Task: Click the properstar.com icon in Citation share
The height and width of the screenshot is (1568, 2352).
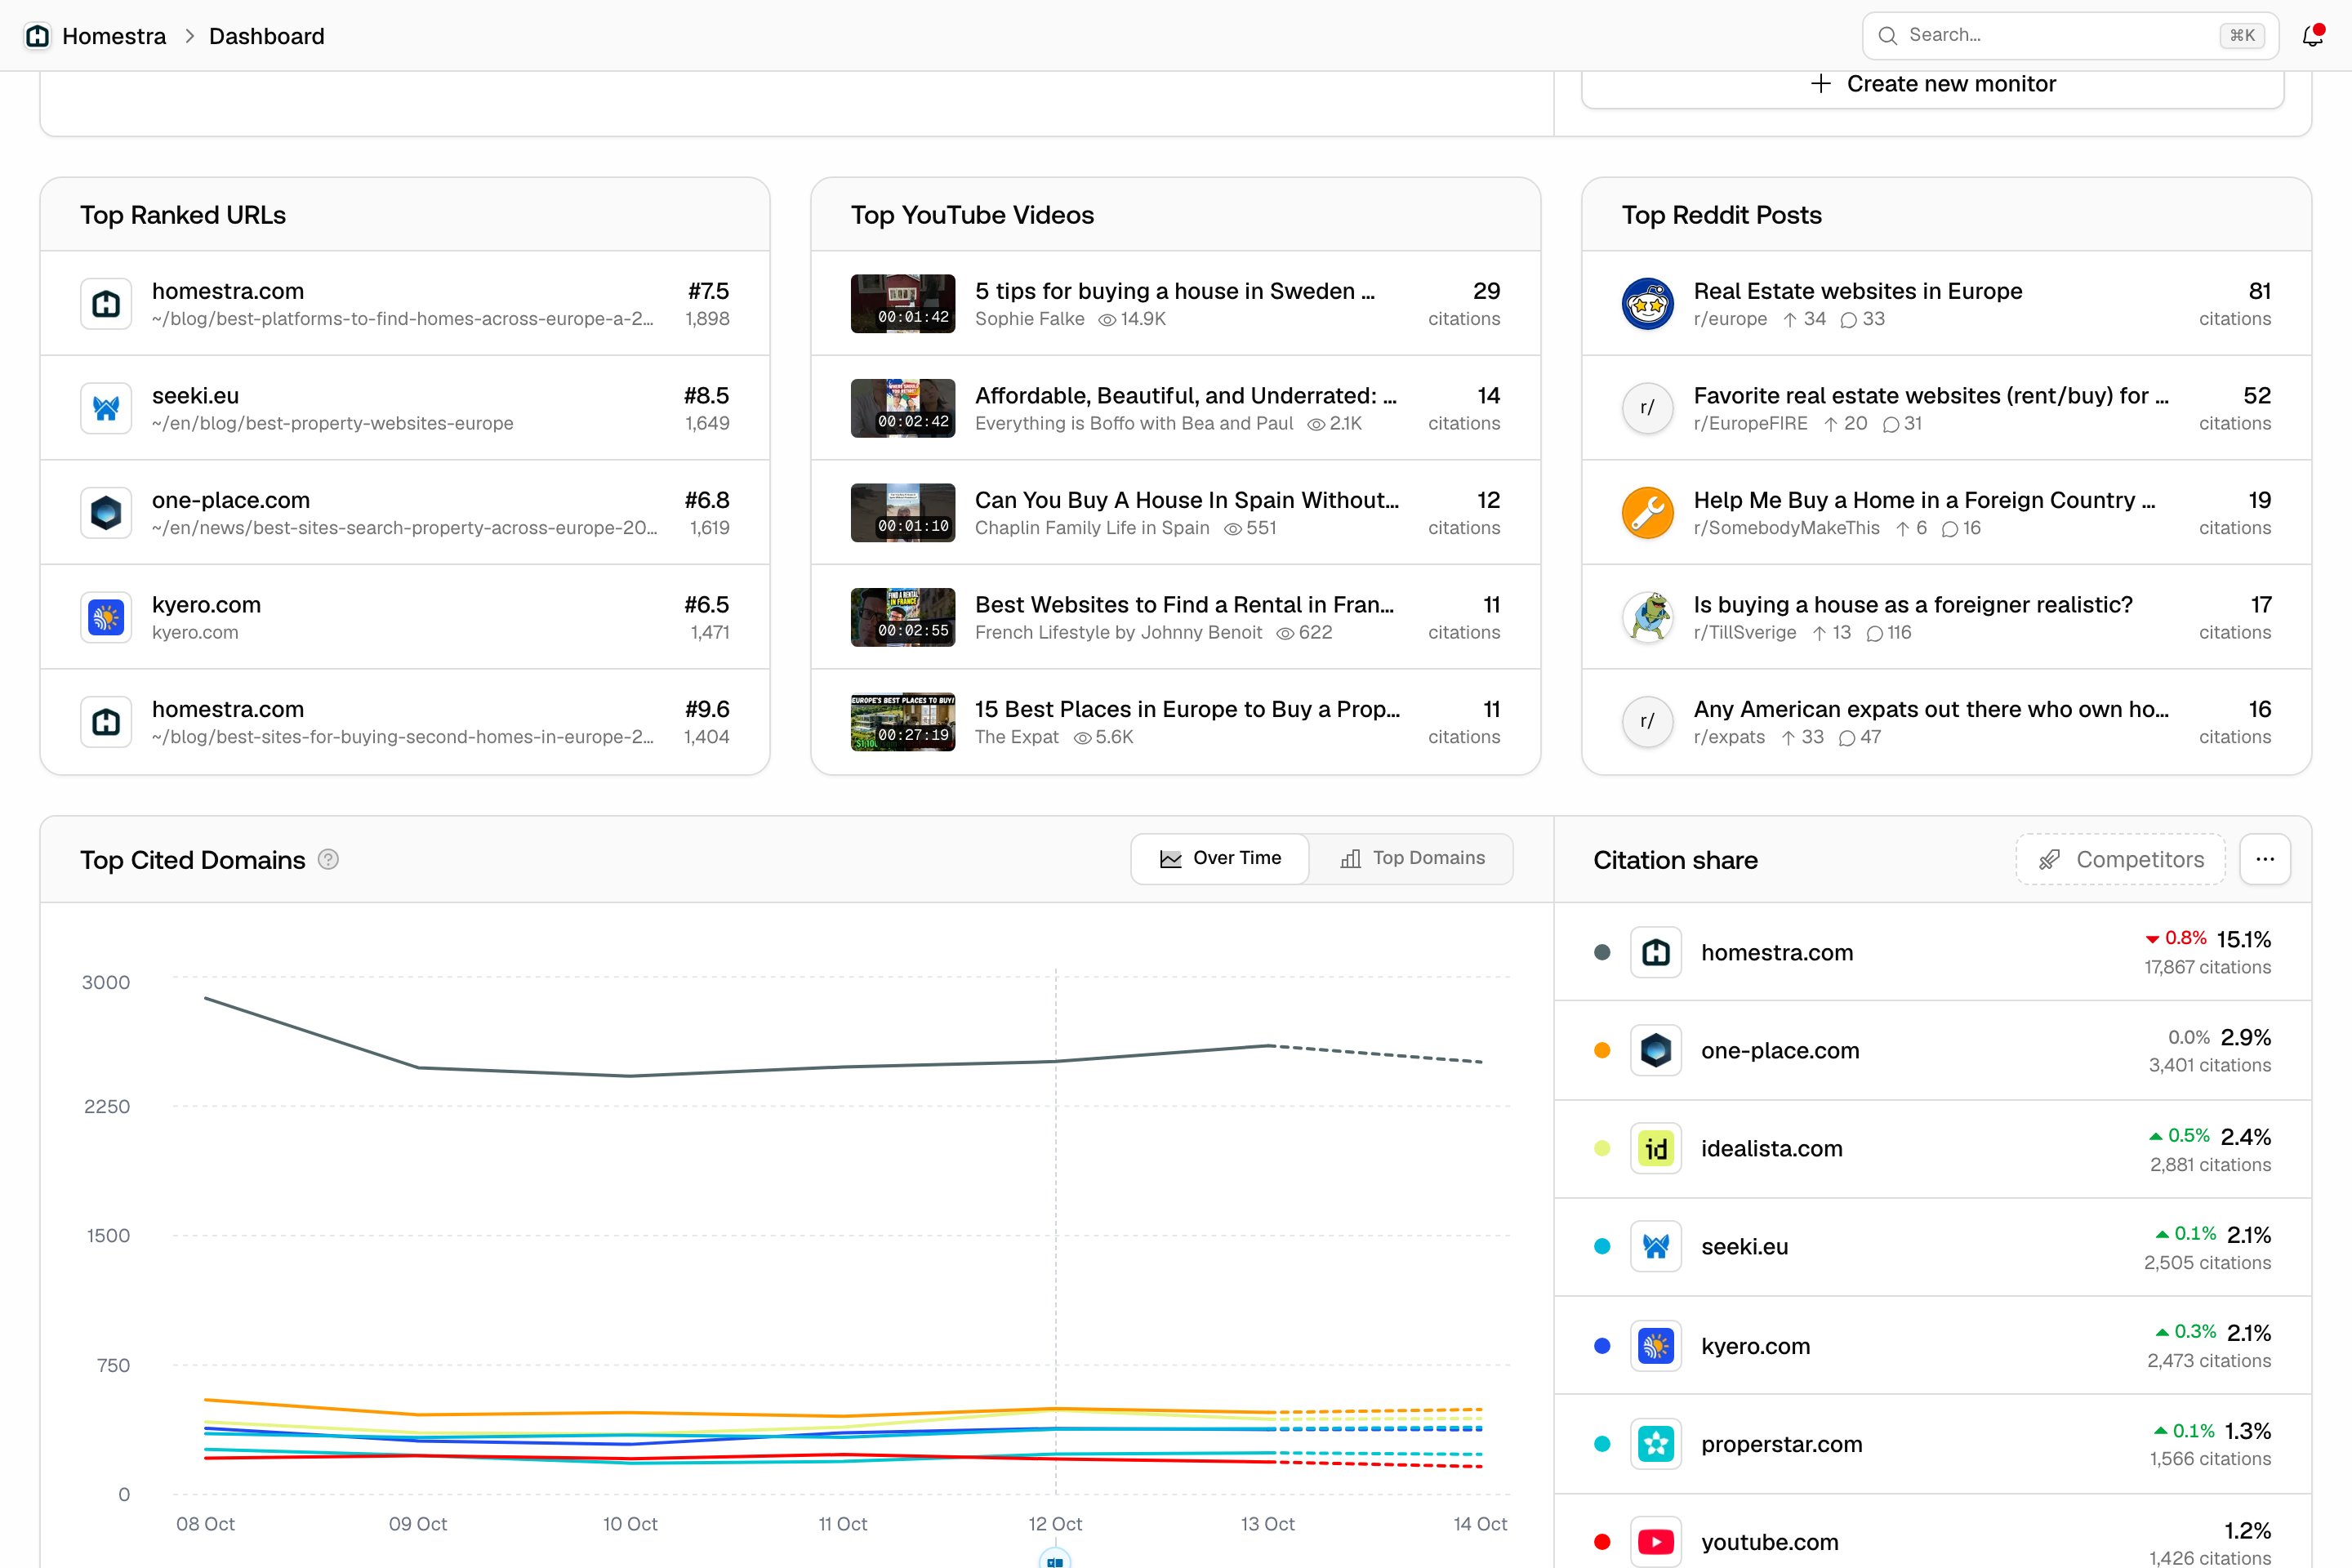Action: [x=1656, y=1443]
